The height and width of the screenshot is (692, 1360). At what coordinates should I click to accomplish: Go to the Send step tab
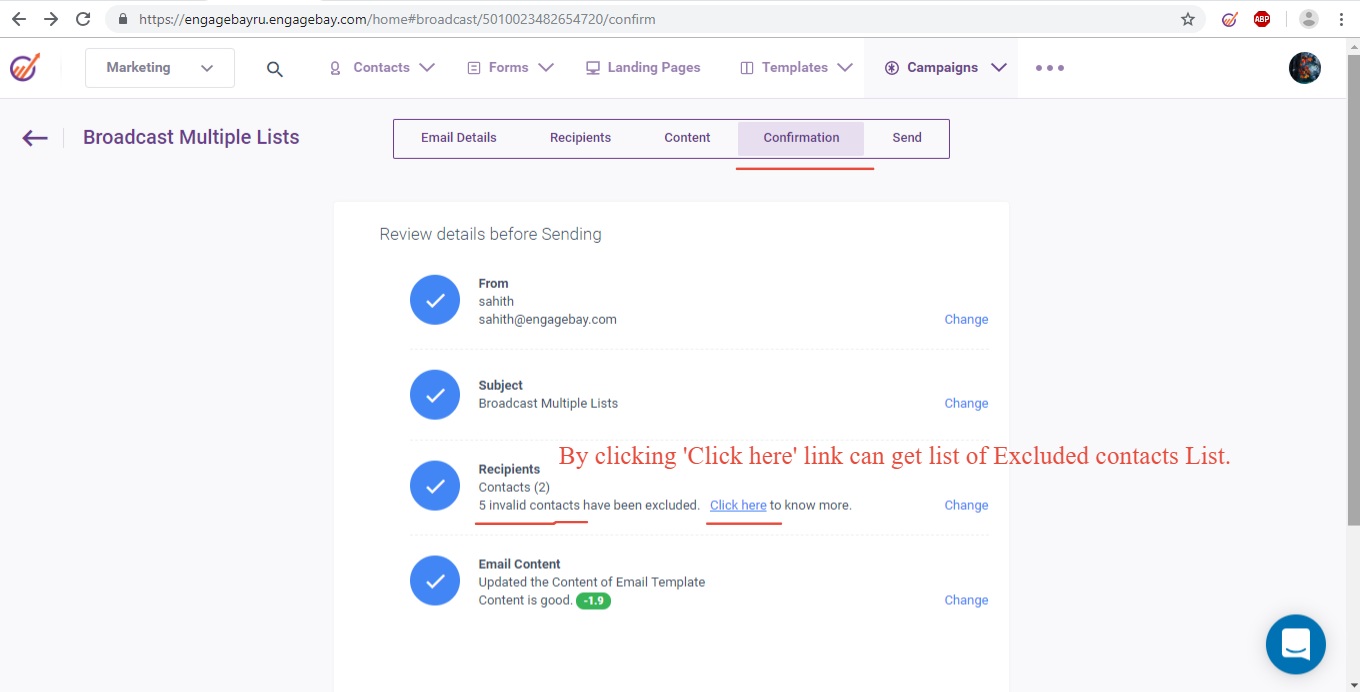907,138
